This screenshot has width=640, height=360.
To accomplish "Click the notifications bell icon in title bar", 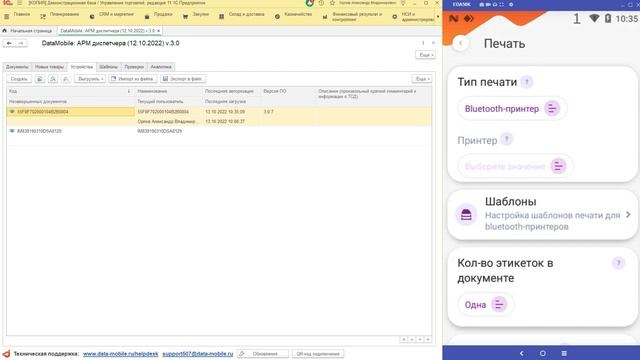I will (403, 3).
